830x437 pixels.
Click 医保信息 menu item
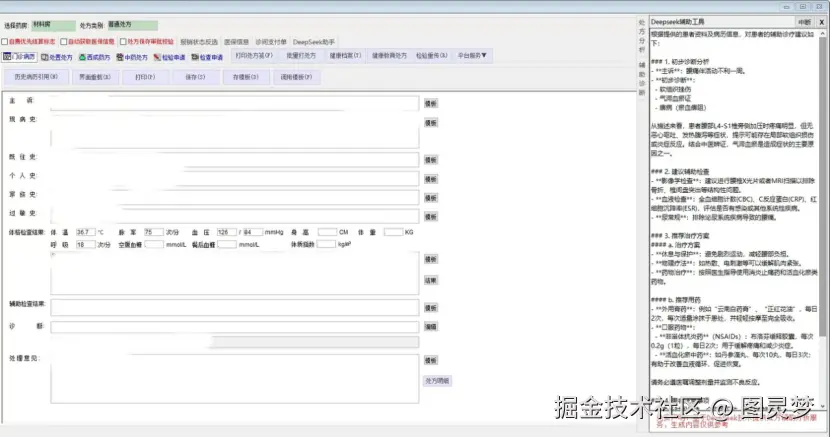click(x=236, y=42)
